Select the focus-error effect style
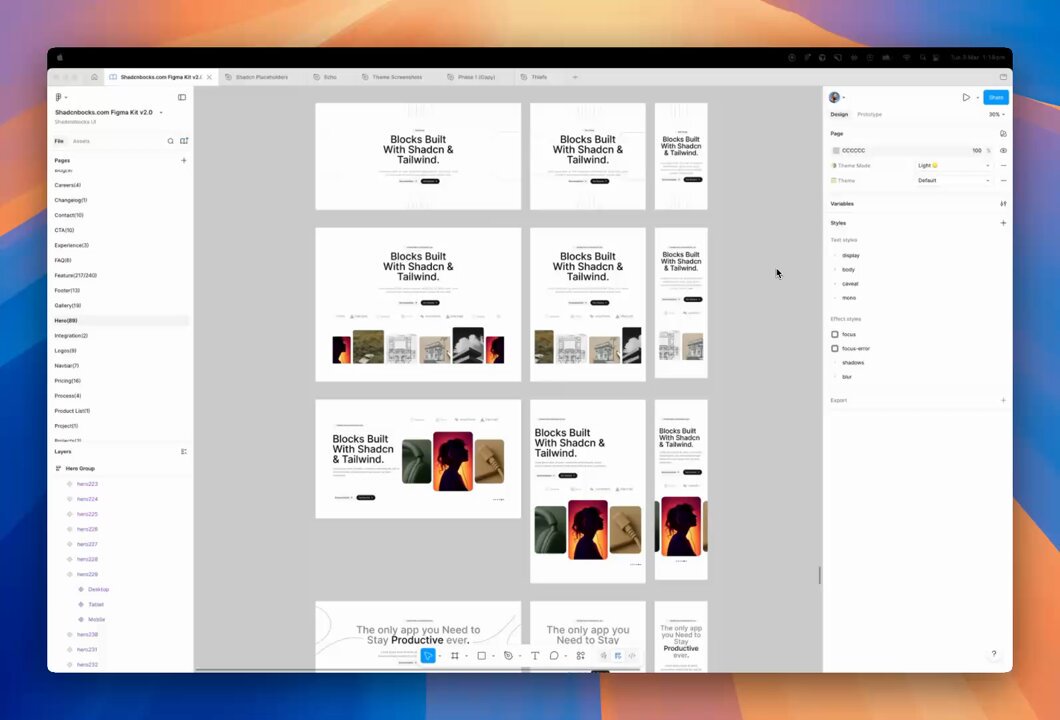 coord(856,349)
